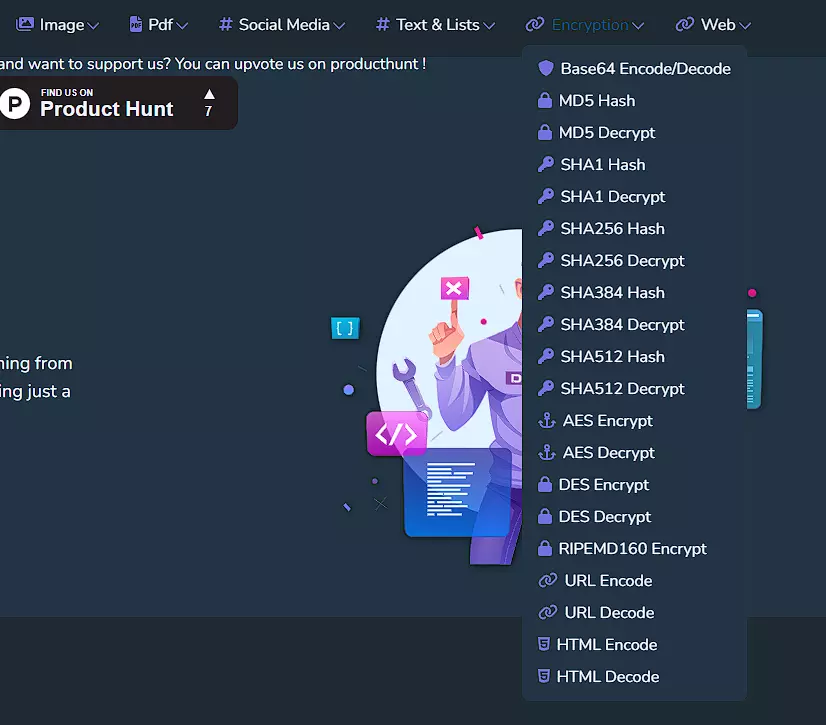Open the Pdf tools dropdown
Screen dimensions: 826x725
click(x=158, y=24)
